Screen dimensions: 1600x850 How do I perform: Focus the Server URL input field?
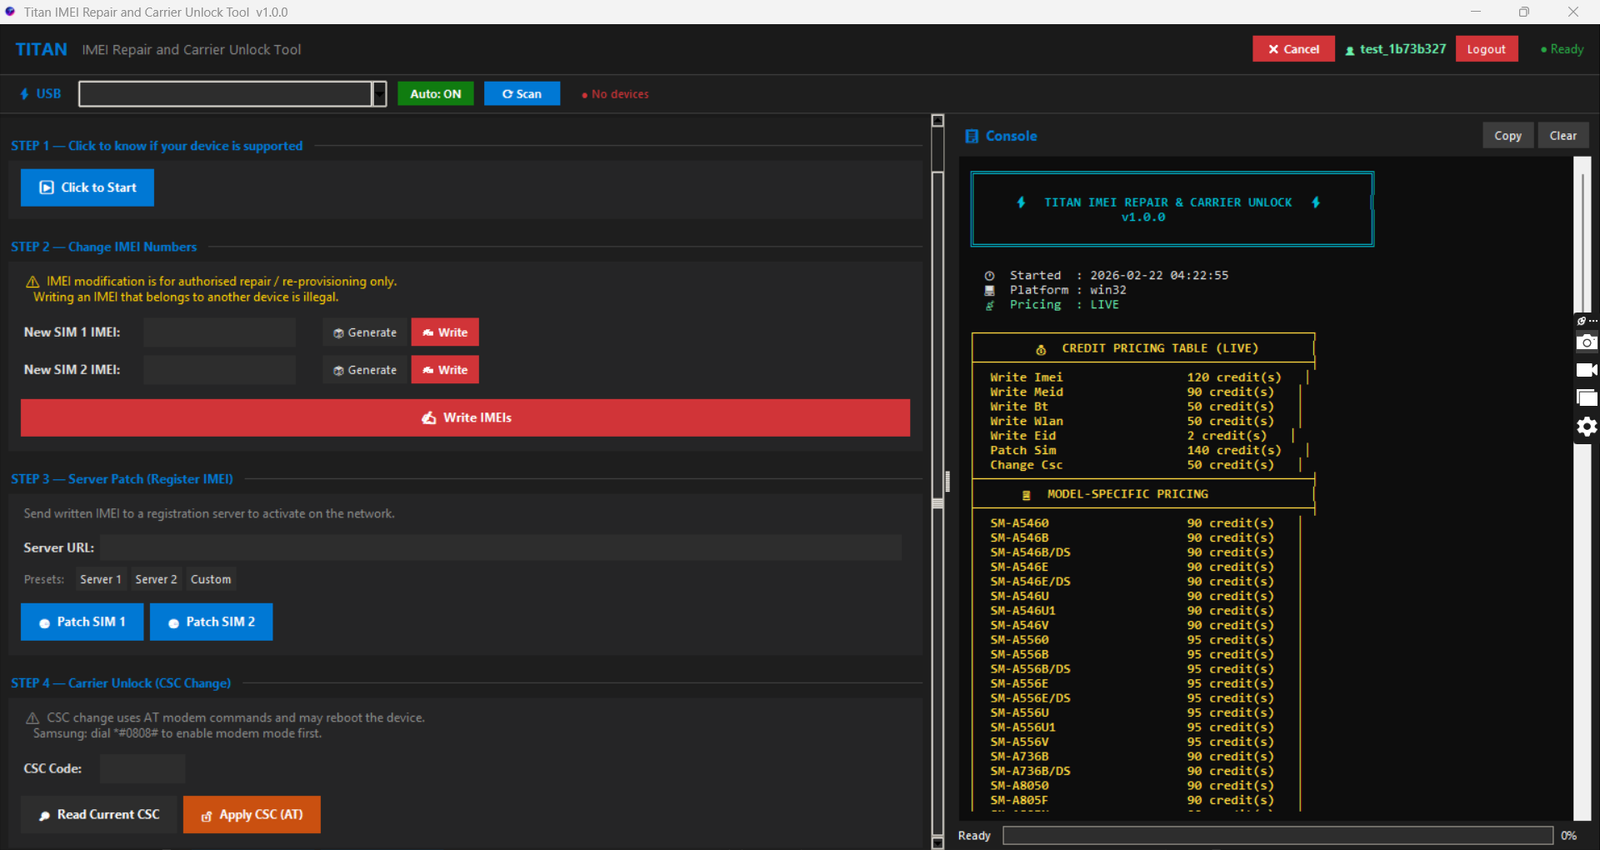[x=500, y=548]
